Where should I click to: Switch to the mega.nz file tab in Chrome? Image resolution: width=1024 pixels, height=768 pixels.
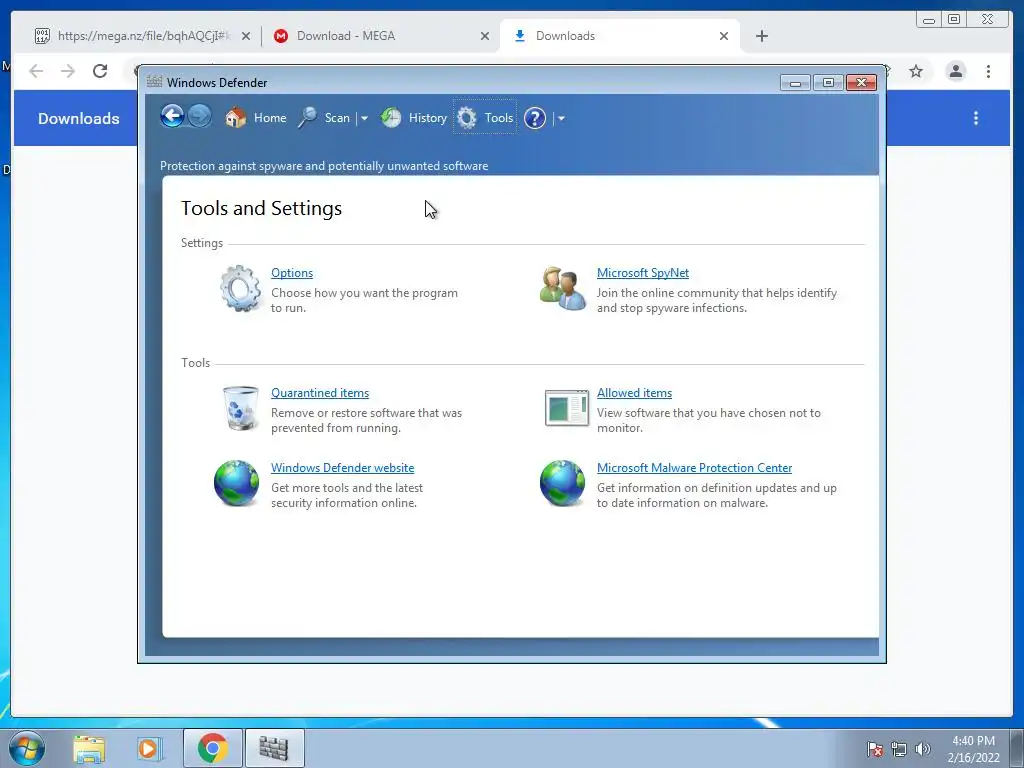(x=135, y=36)
